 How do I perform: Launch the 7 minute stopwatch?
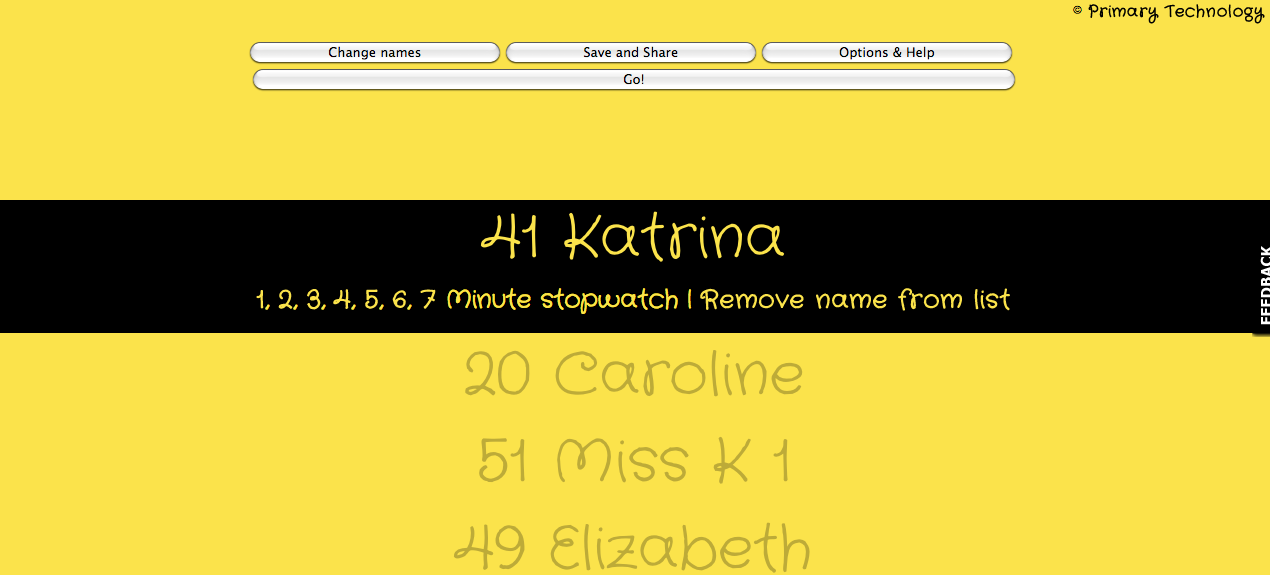[x=428, y=300]
